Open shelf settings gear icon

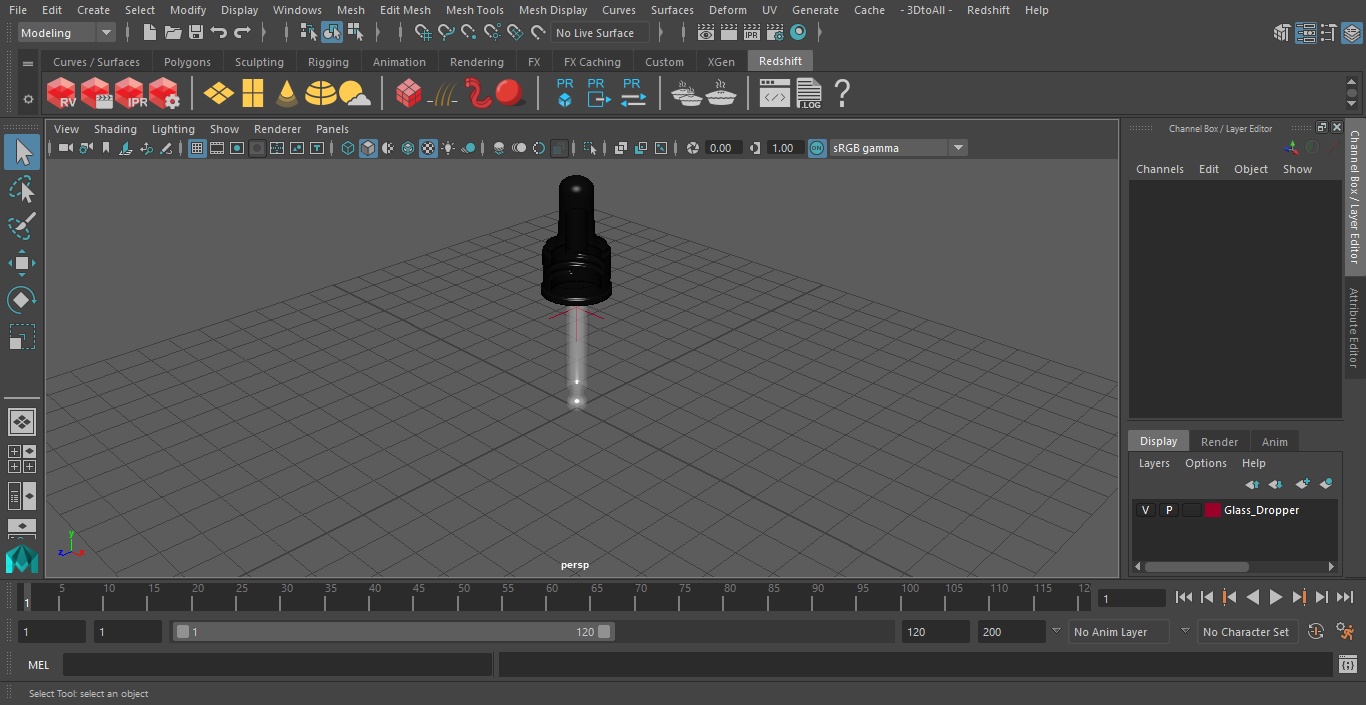tap(28, 99)
